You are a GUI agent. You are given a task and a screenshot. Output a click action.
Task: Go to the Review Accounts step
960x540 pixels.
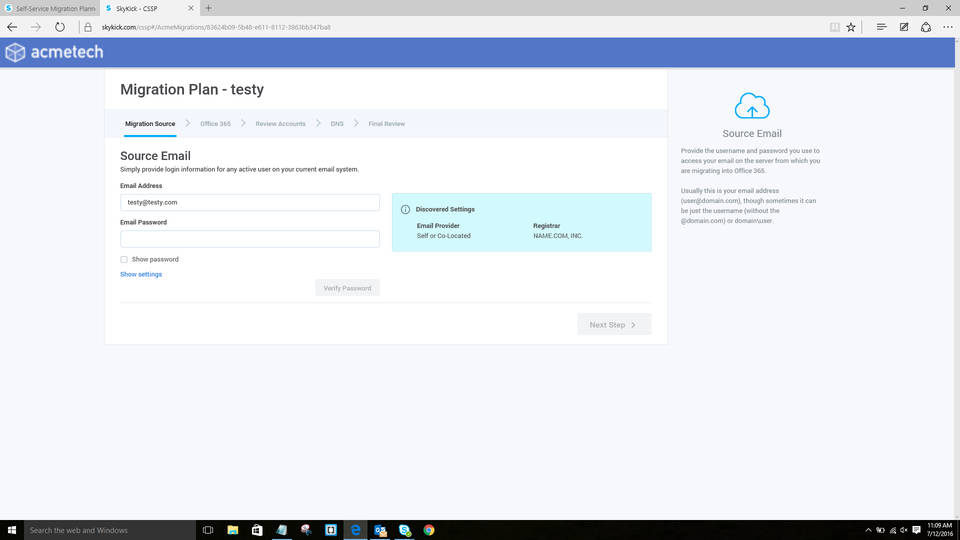click(x=280, y=124)
